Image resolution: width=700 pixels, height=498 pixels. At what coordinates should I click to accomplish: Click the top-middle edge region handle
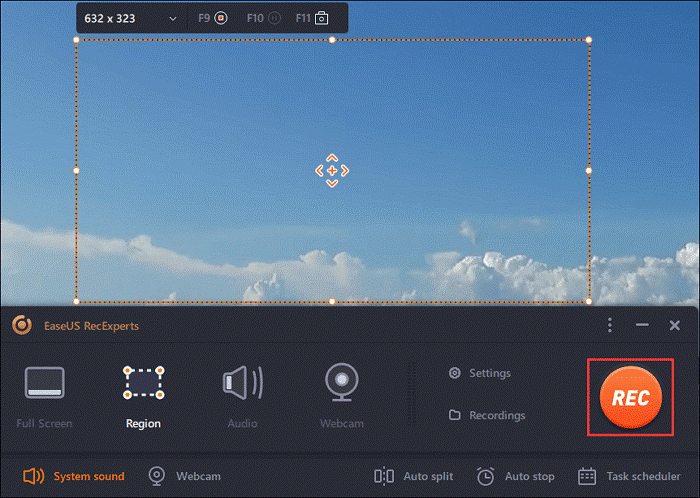click(332, 40)
